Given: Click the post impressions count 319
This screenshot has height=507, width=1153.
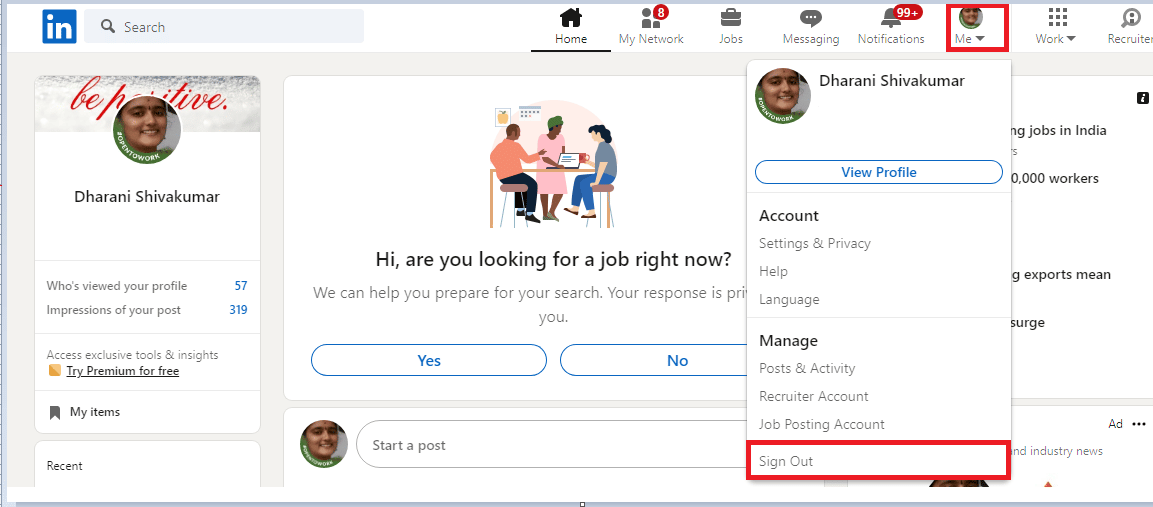Looking at the screenshot, I should click(238, 310).
